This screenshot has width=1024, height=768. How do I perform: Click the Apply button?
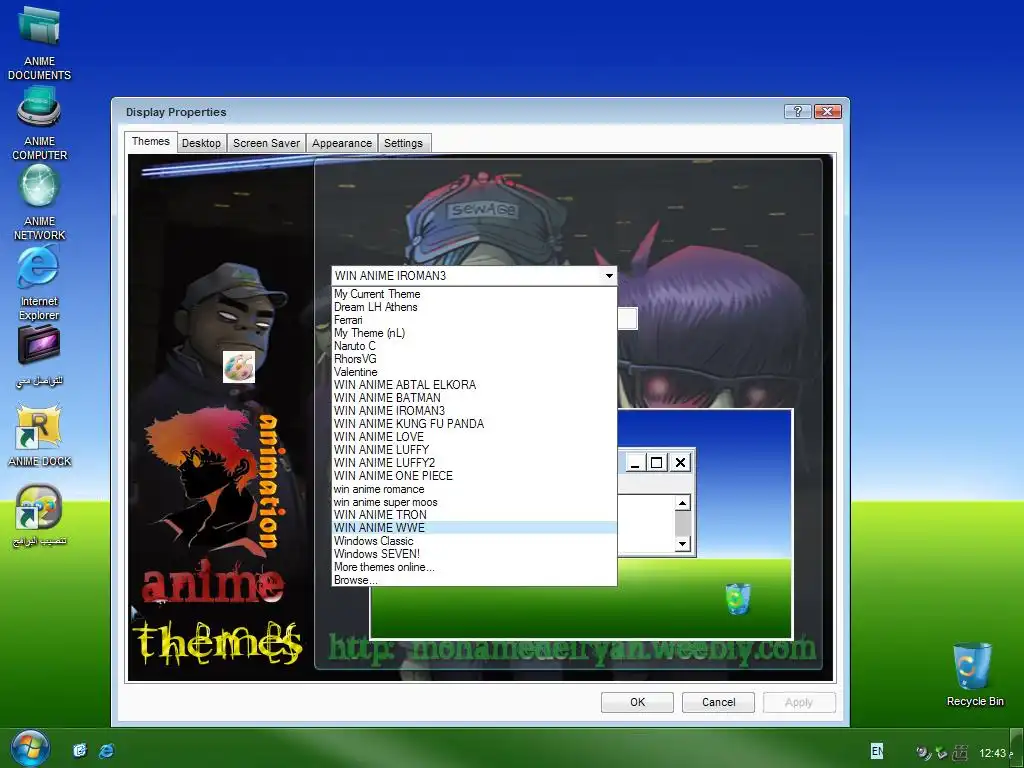coord(799,702)
